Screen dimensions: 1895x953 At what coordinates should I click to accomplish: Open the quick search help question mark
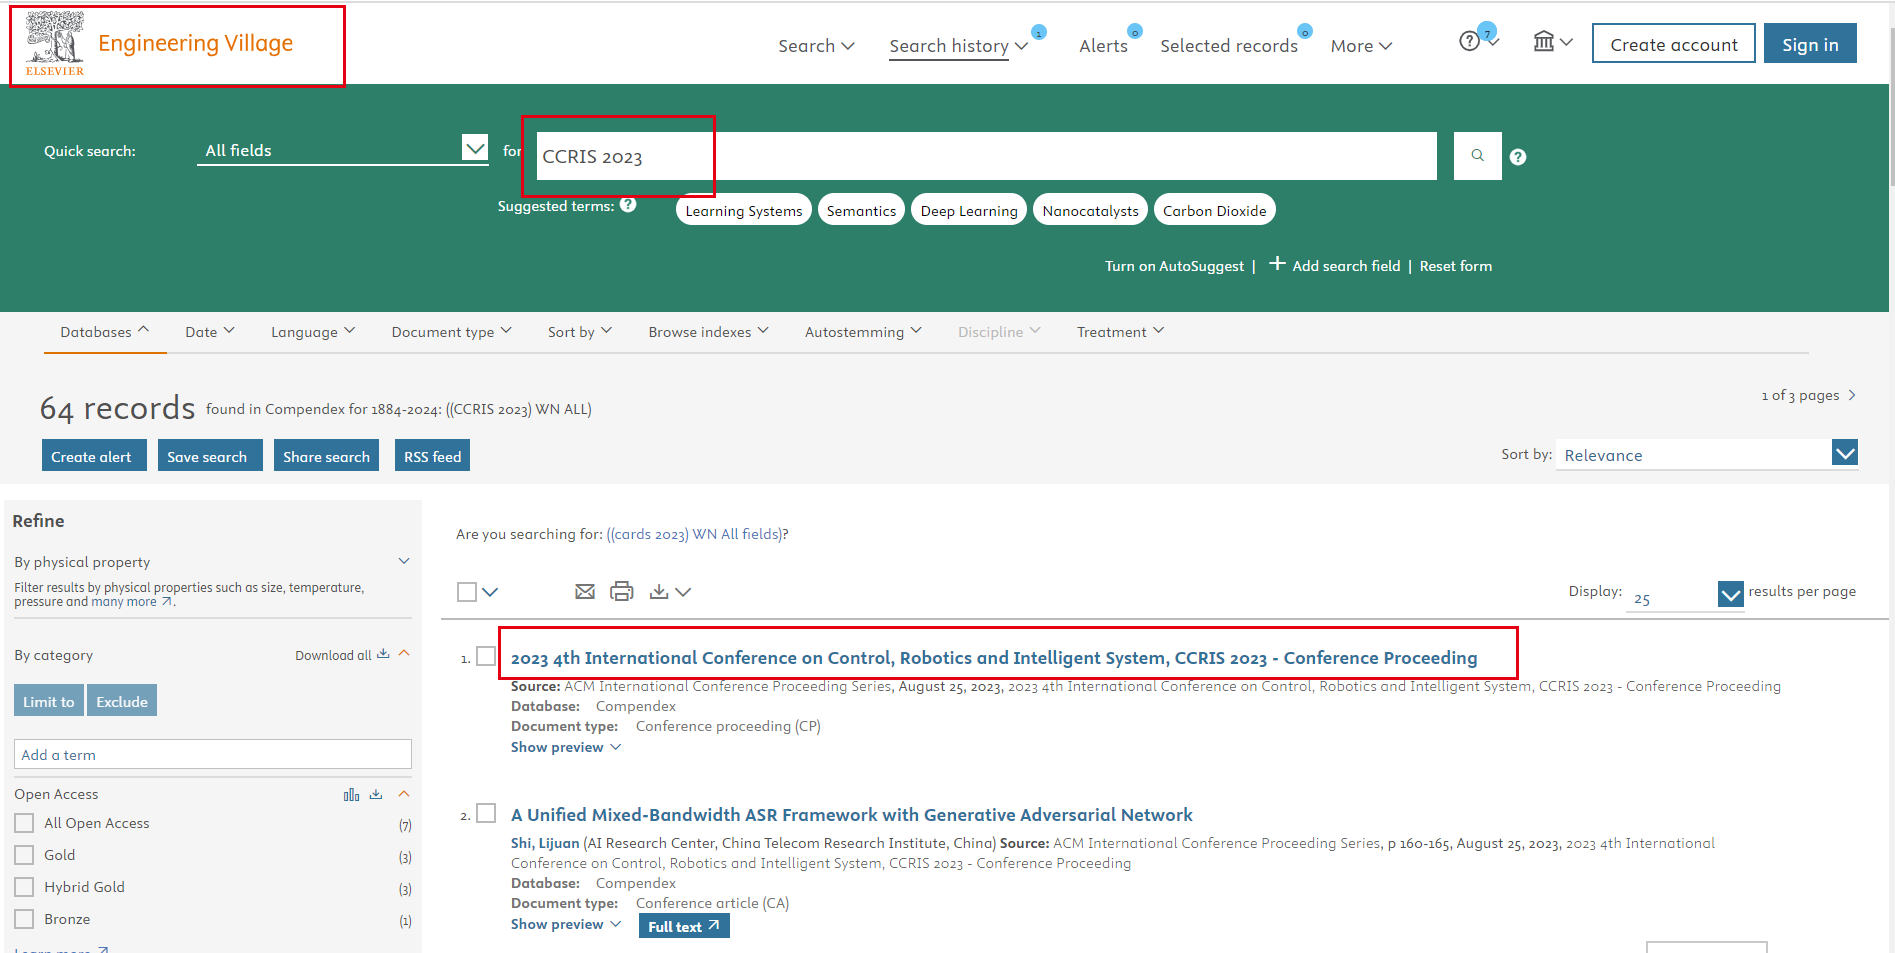tap(1518, 157)
